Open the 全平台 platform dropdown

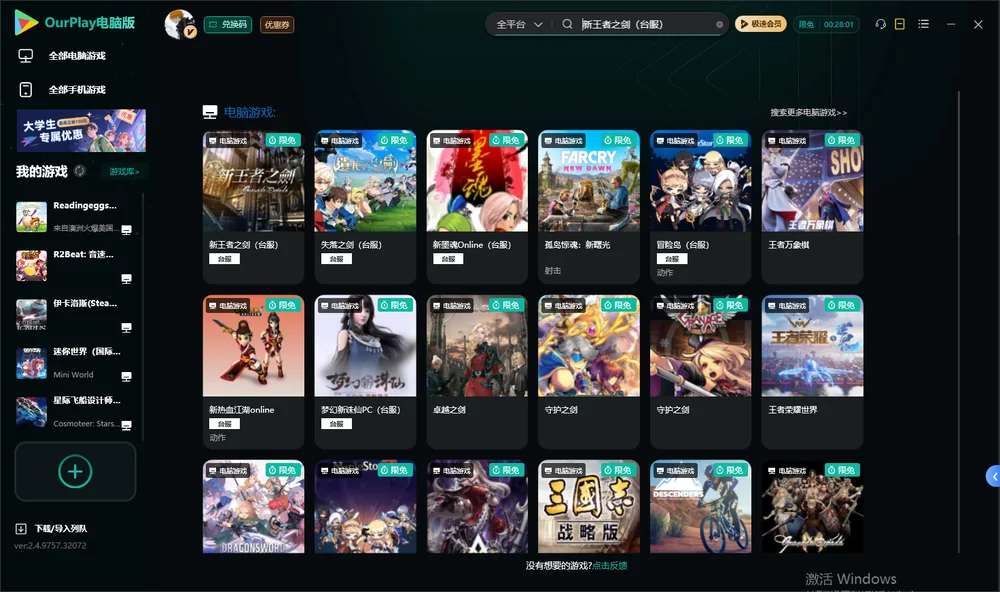(x=519, y=24)
